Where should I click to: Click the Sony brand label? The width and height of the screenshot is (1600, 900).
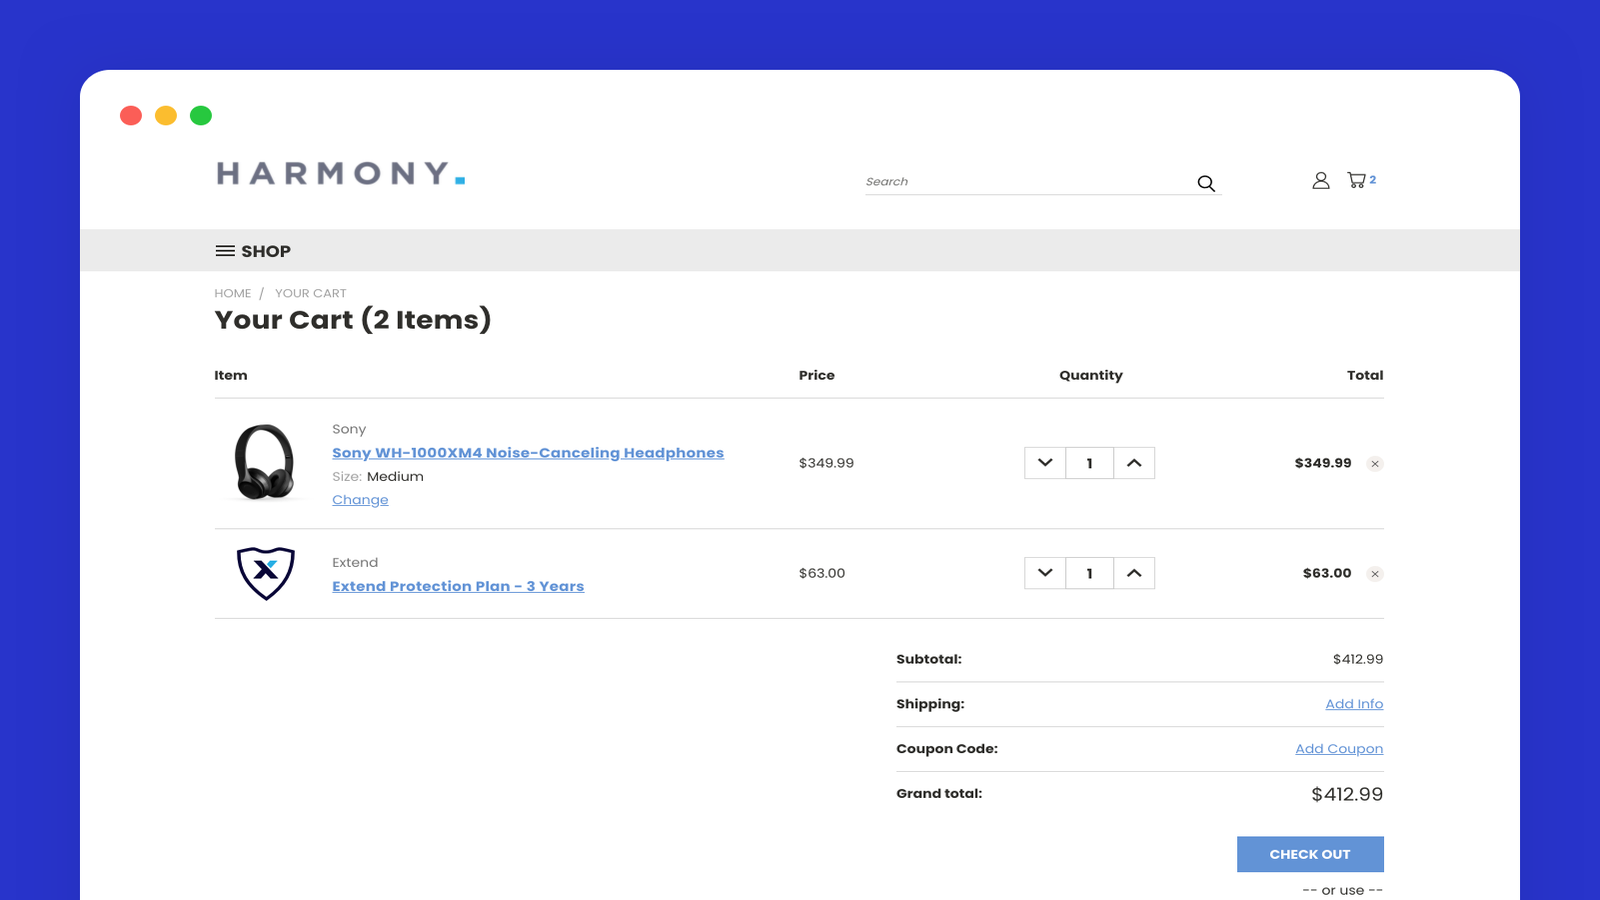tap(349, 429)
